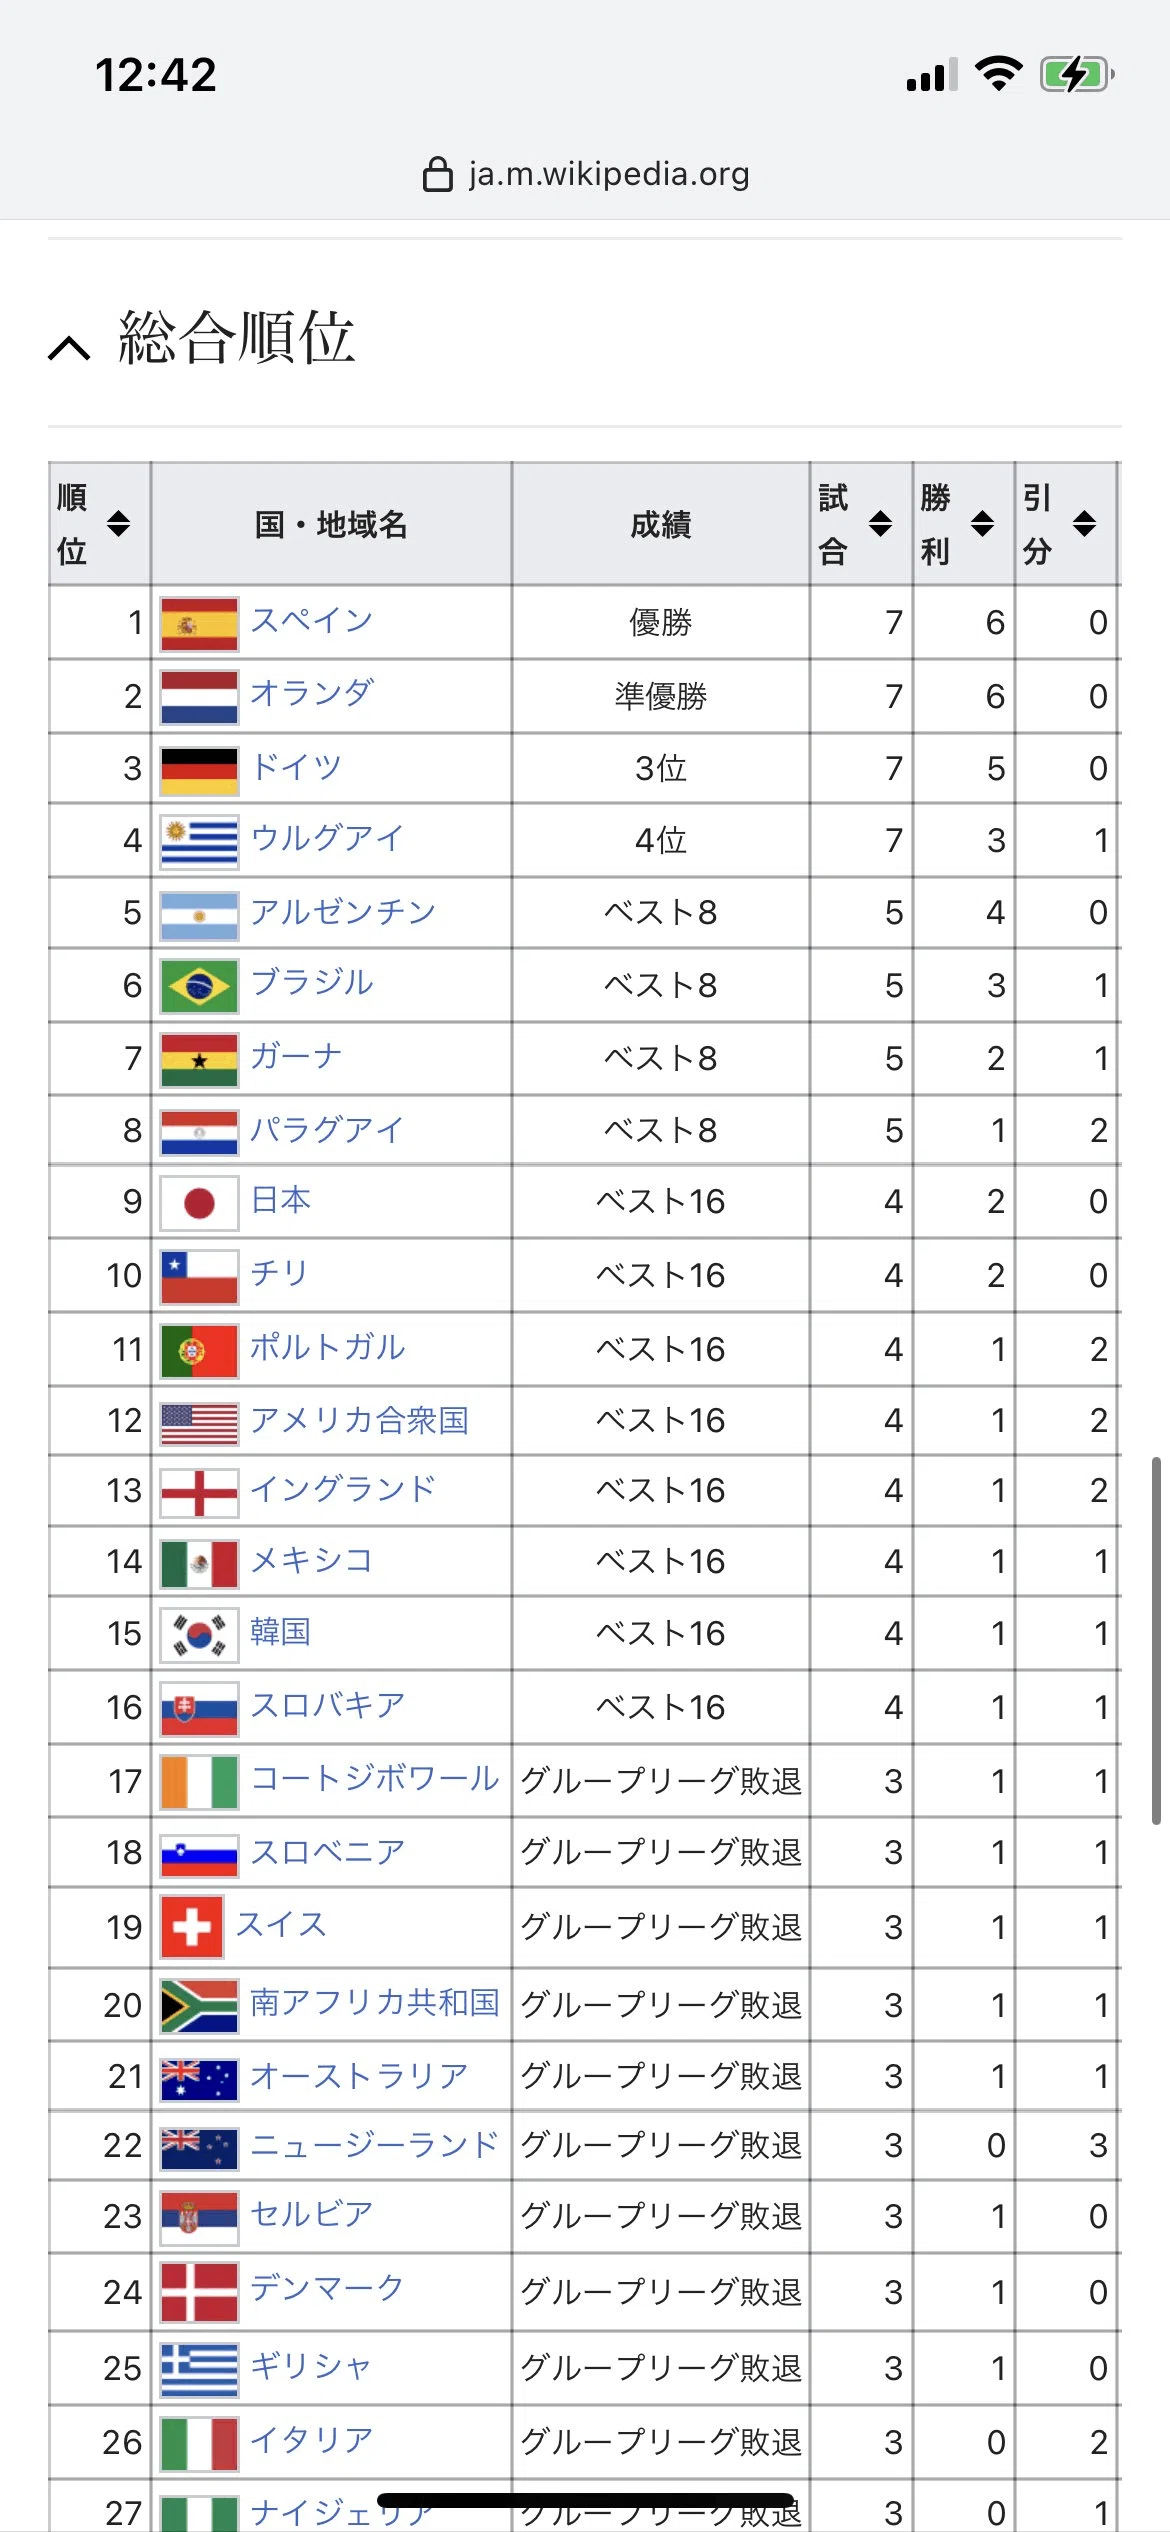Open the コートジボワール link
1170x2532 pixels.
coord(375,1778)
